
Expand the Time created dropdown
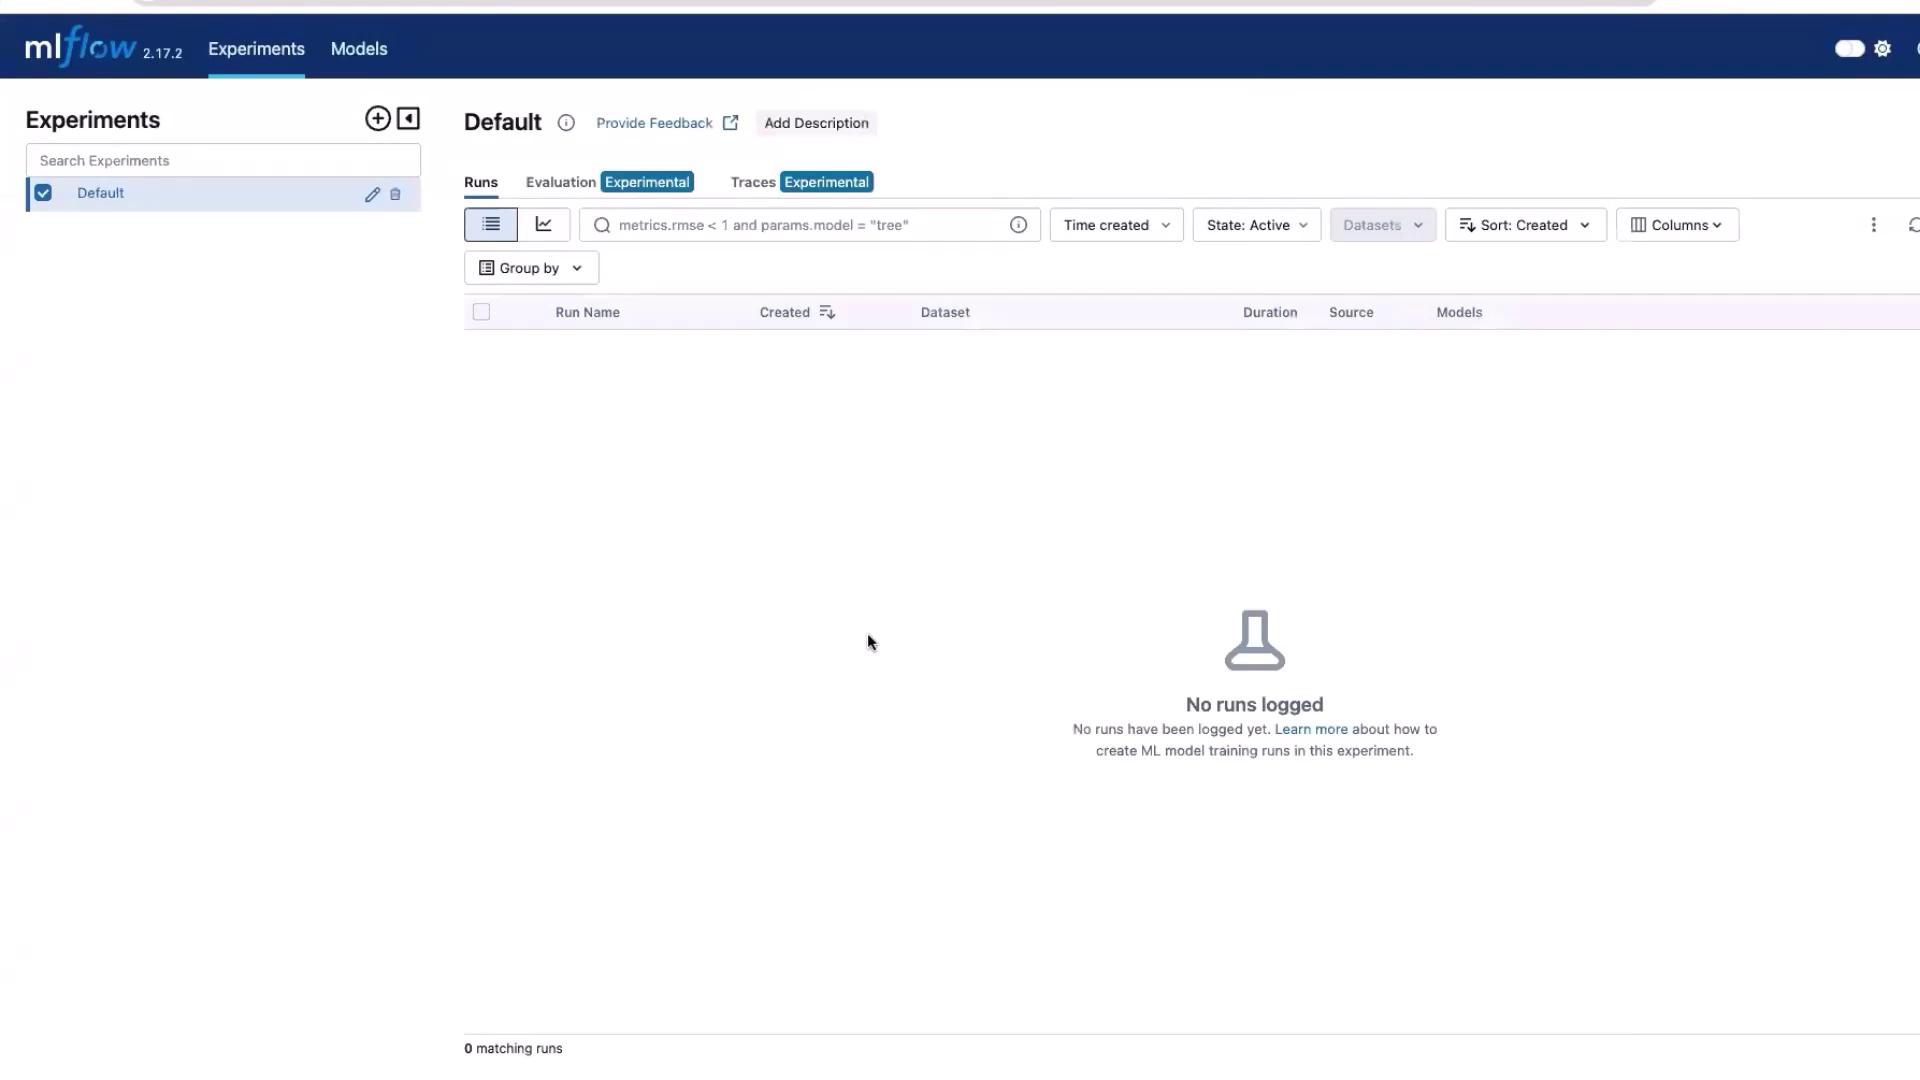pyautogui.click(x=1116, y=225)
